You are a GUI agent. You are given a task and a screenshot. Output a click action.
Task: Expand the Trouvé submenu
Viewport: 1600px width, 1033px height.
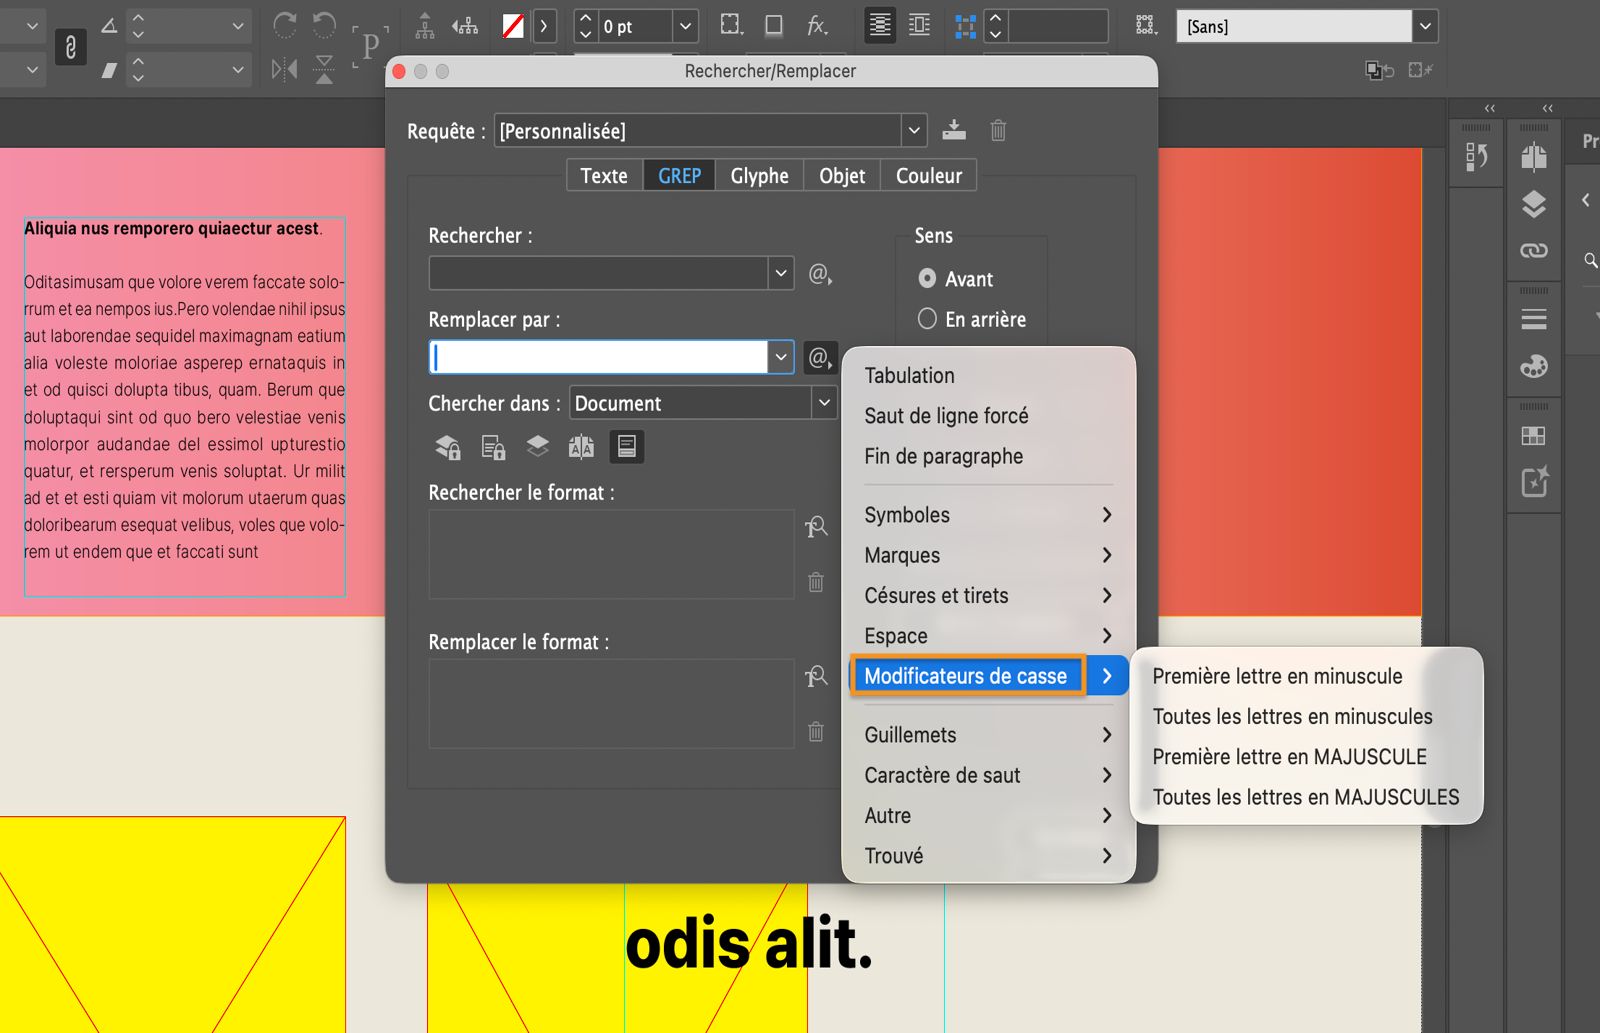point(988,855)
